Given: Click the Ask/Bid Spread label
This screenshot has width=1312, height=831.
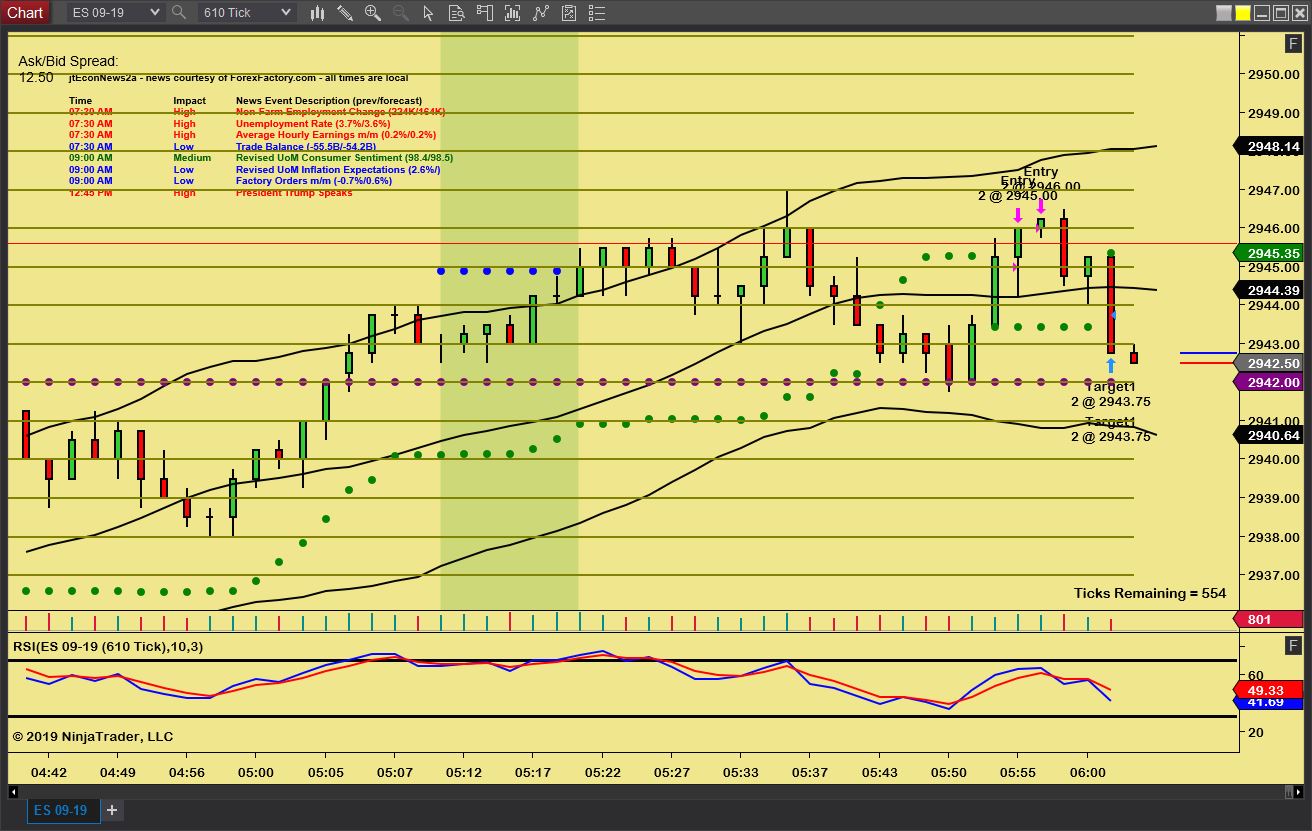Looking at the screenshot, I should click(68, 61).
